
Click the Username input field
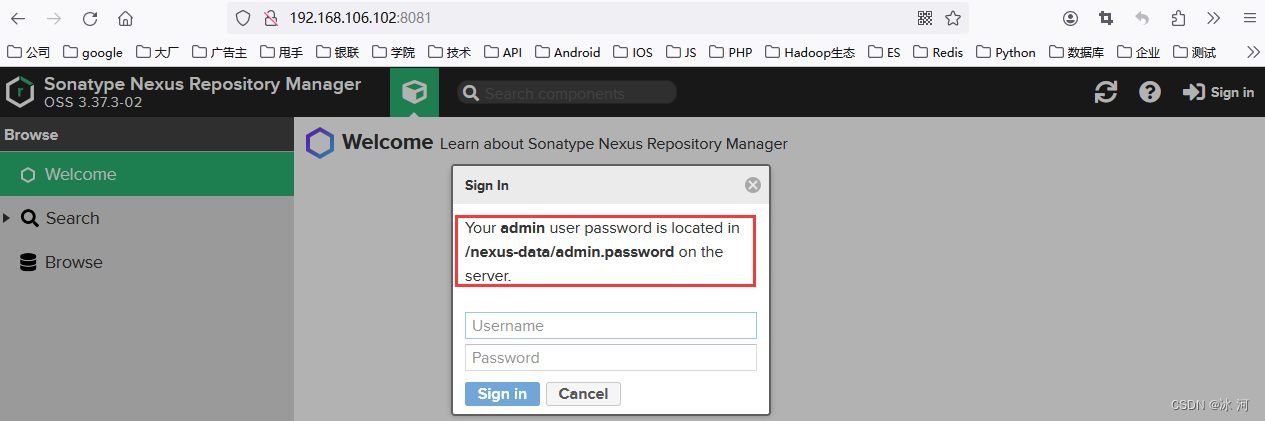610,326
